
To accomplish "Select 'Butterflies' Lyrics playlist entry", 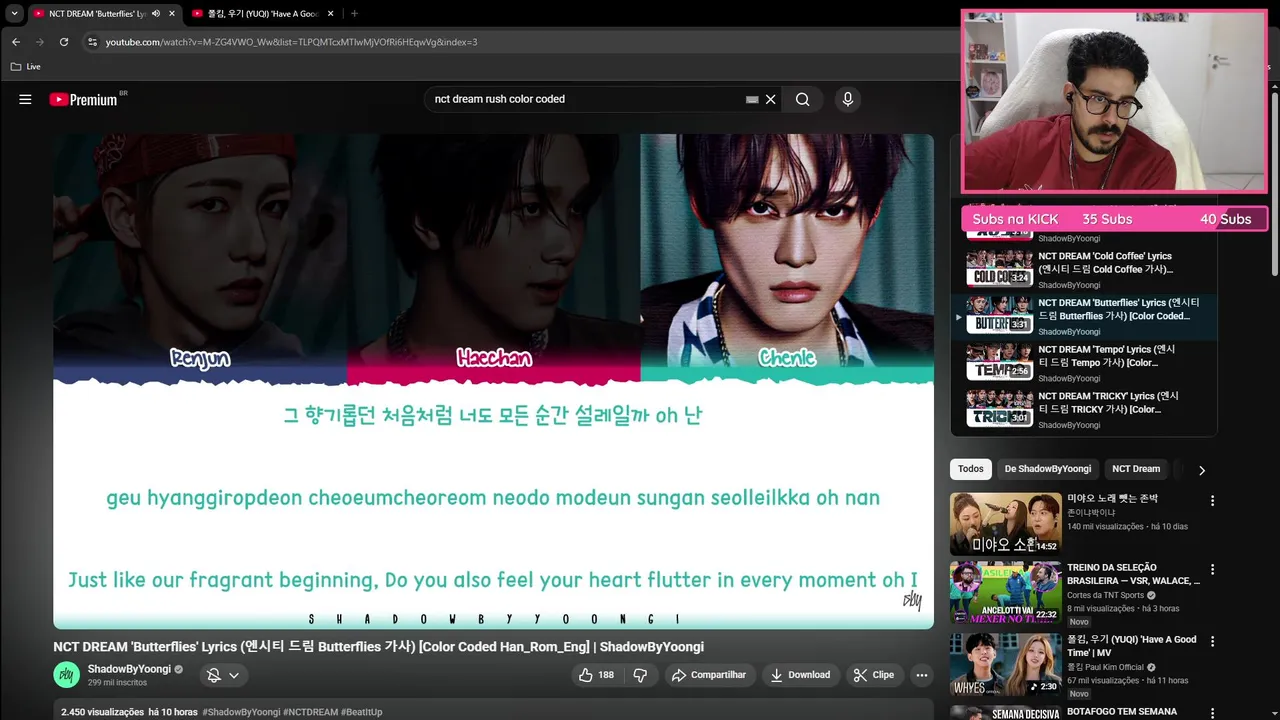I will [1084, 316].
